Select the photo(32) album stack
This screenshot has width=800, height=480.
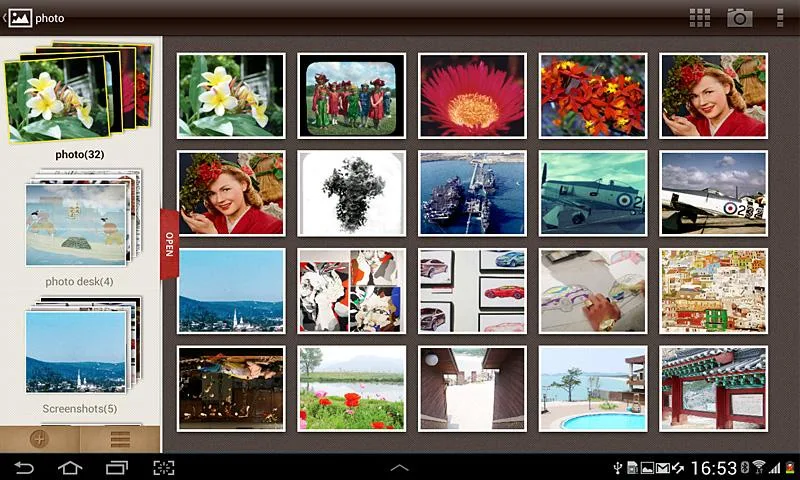(78, 92)
